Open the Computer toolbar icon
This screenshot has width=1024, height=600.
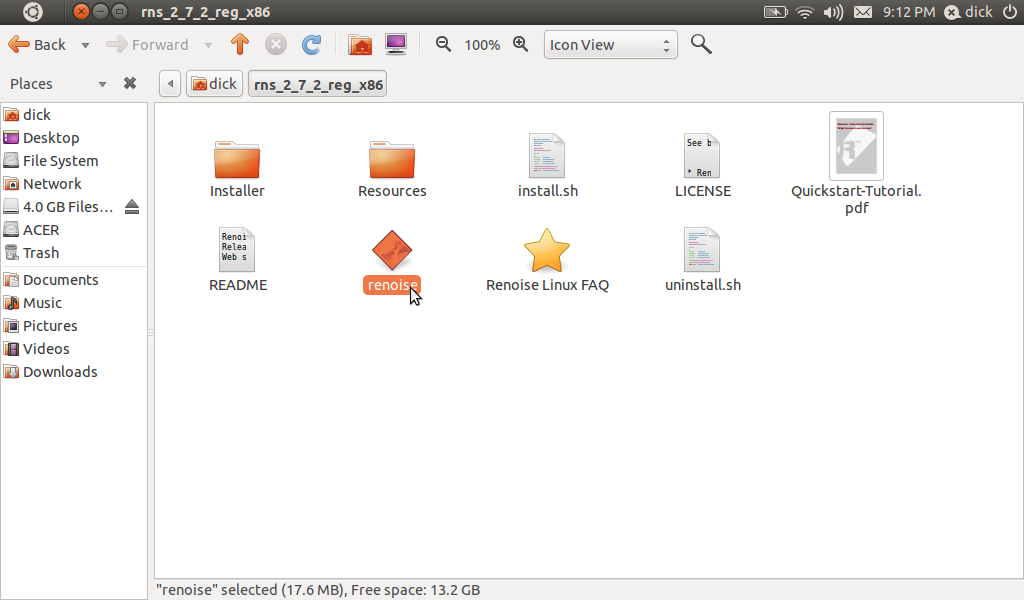pyautogui.click(x=396, y=44)
